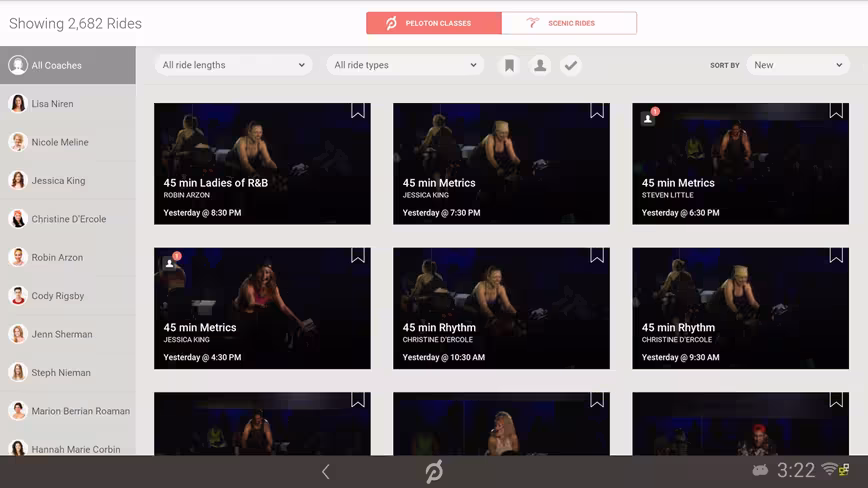Bookmark Steven Little's 45 min Metrics ride
This screenshot has height=488, width=868.
point(836,111)
